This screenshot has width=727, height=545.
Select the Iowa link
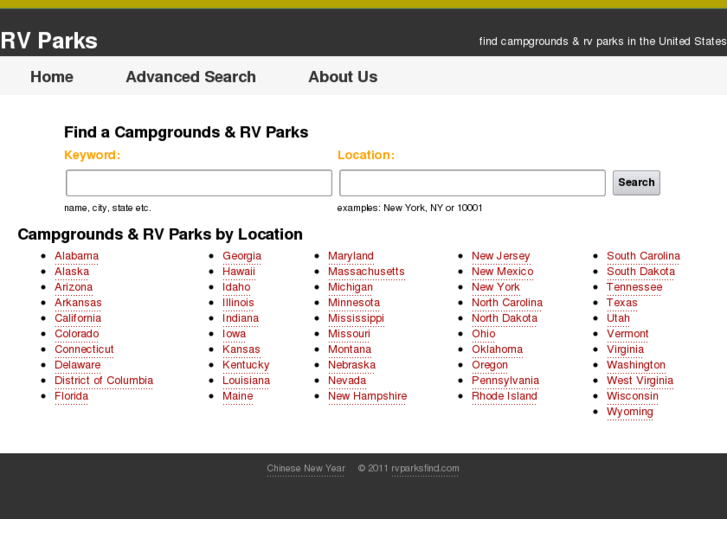[x=234, y=334]
